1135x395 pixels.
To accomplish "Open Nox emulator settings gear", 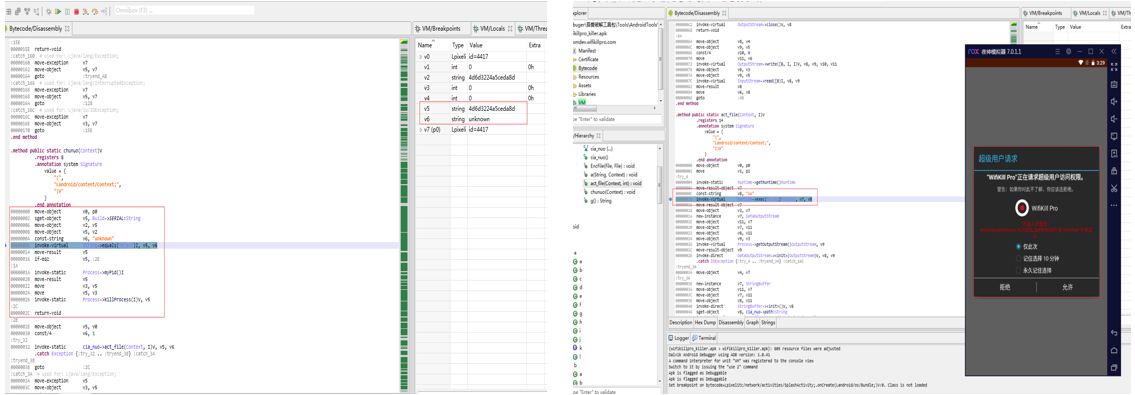I will coord(1068,51).
